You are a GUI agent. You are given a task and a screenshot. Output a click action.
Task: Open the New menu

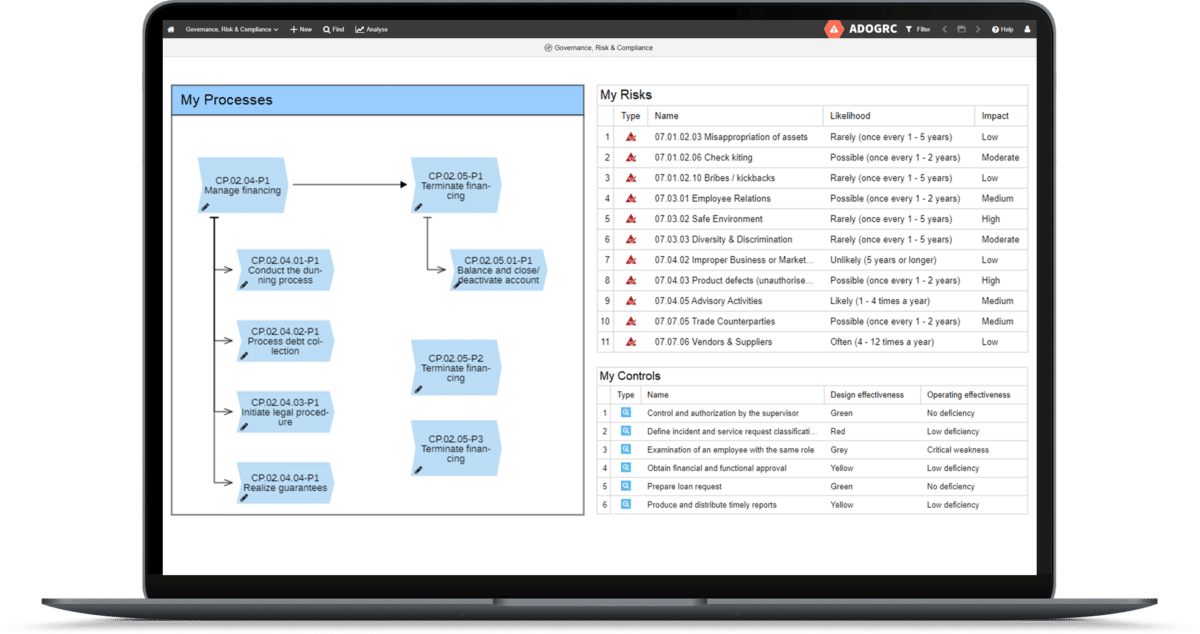[299, 29]
